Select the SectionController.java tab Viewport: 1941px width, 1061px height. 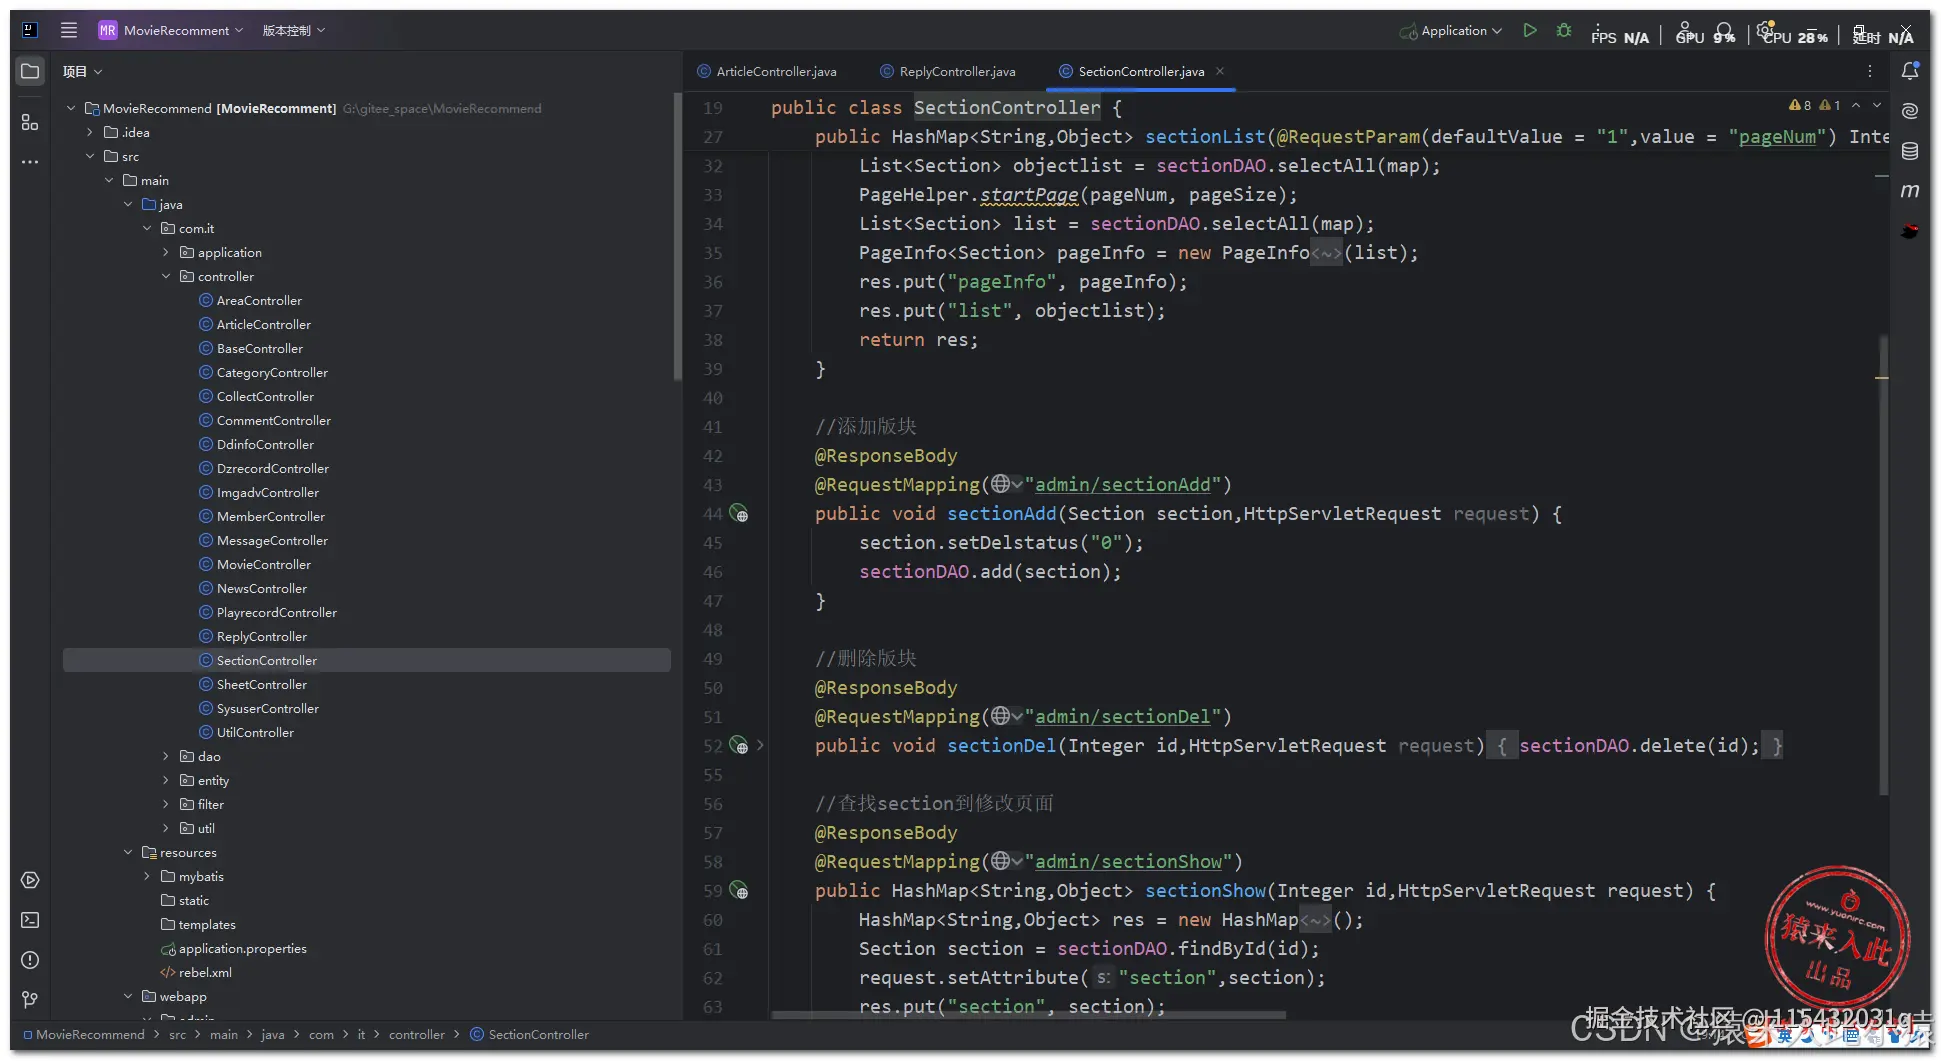[x=1140, y=71]
